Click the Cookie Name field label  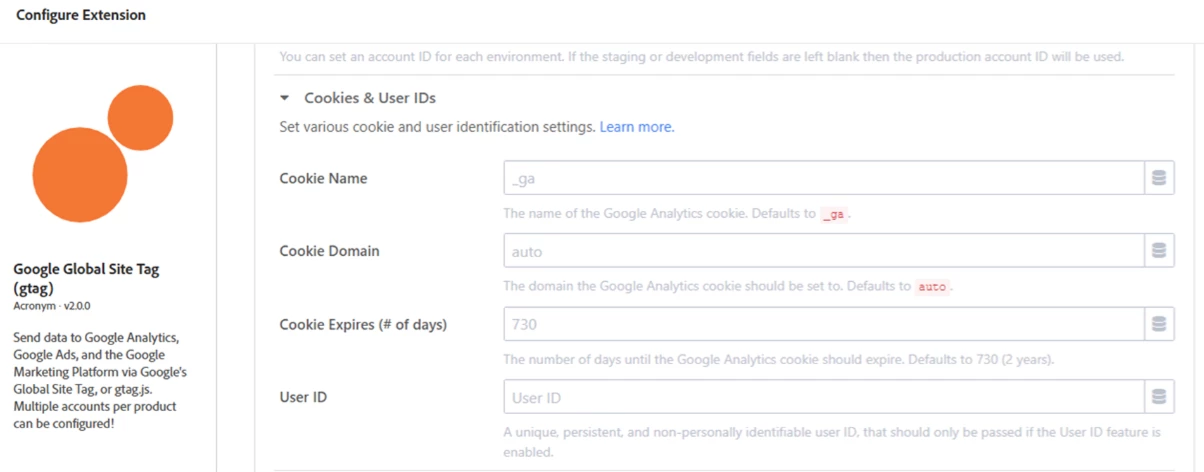point(323,178)
